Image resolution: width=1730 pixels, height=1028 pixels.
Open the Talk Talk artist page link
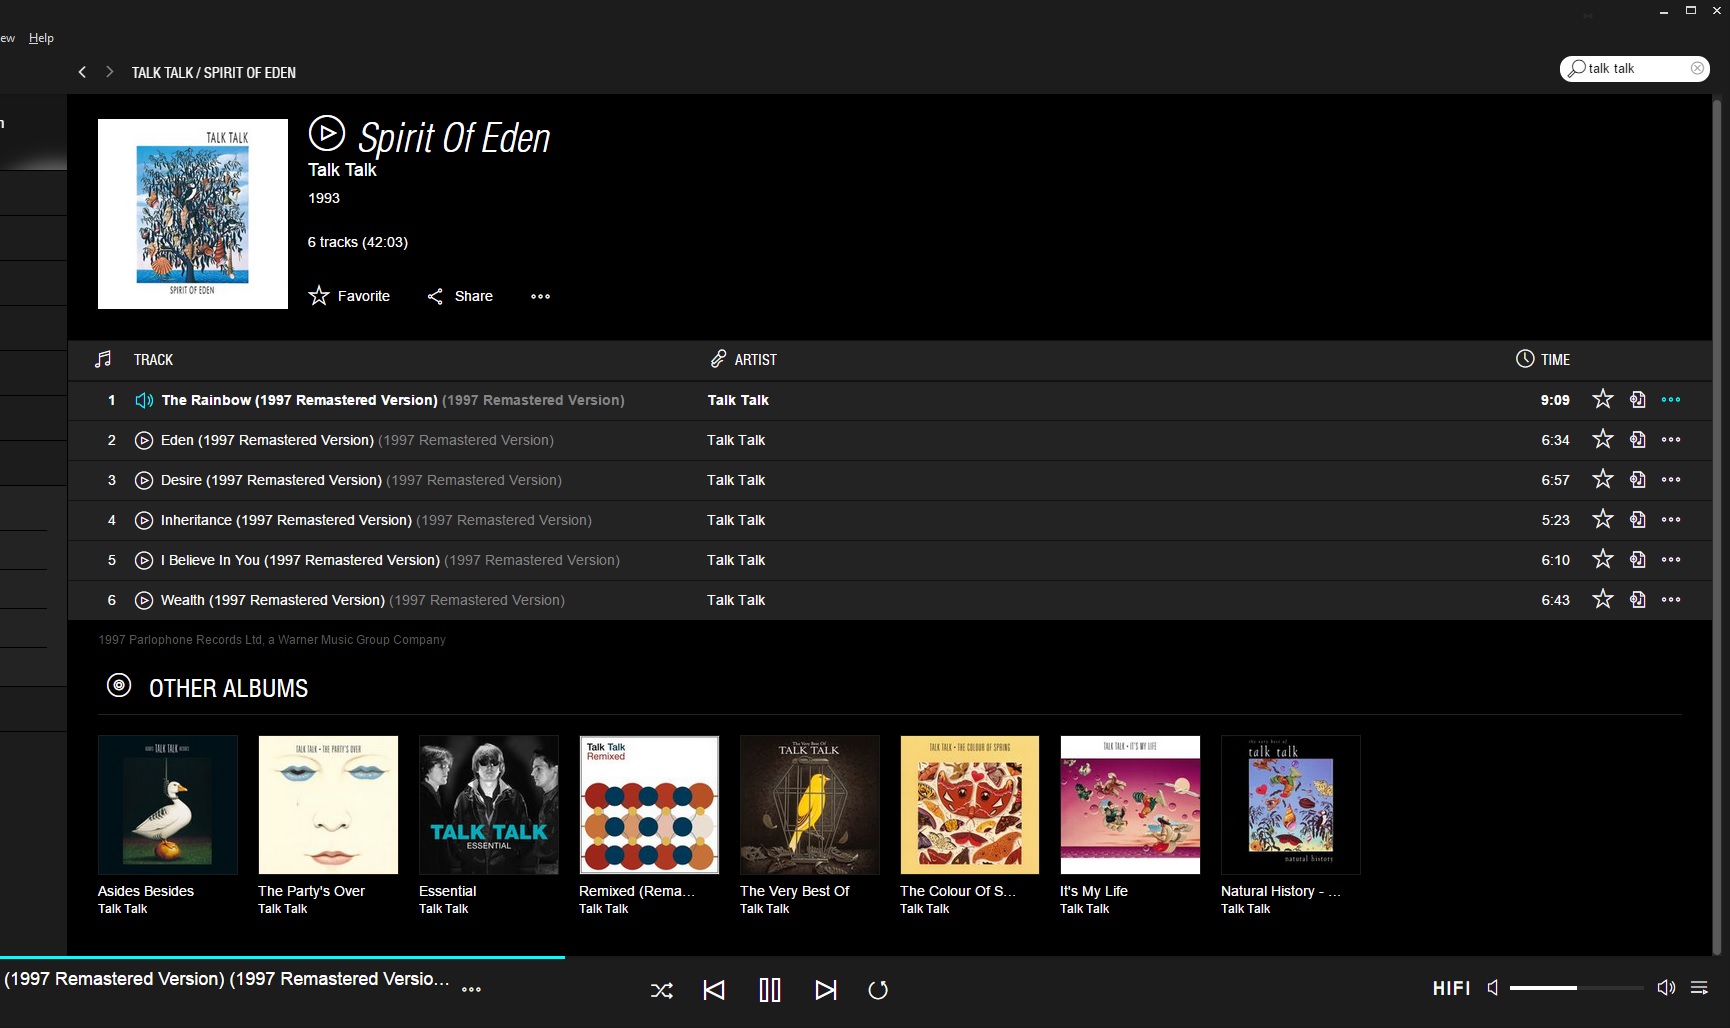tap(342, 170)
